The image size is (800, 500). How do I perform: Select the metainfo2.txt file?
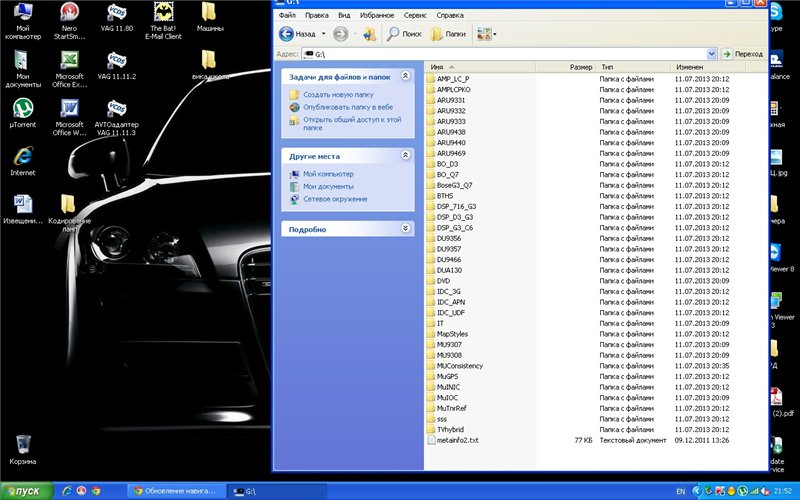coord(458,440)
